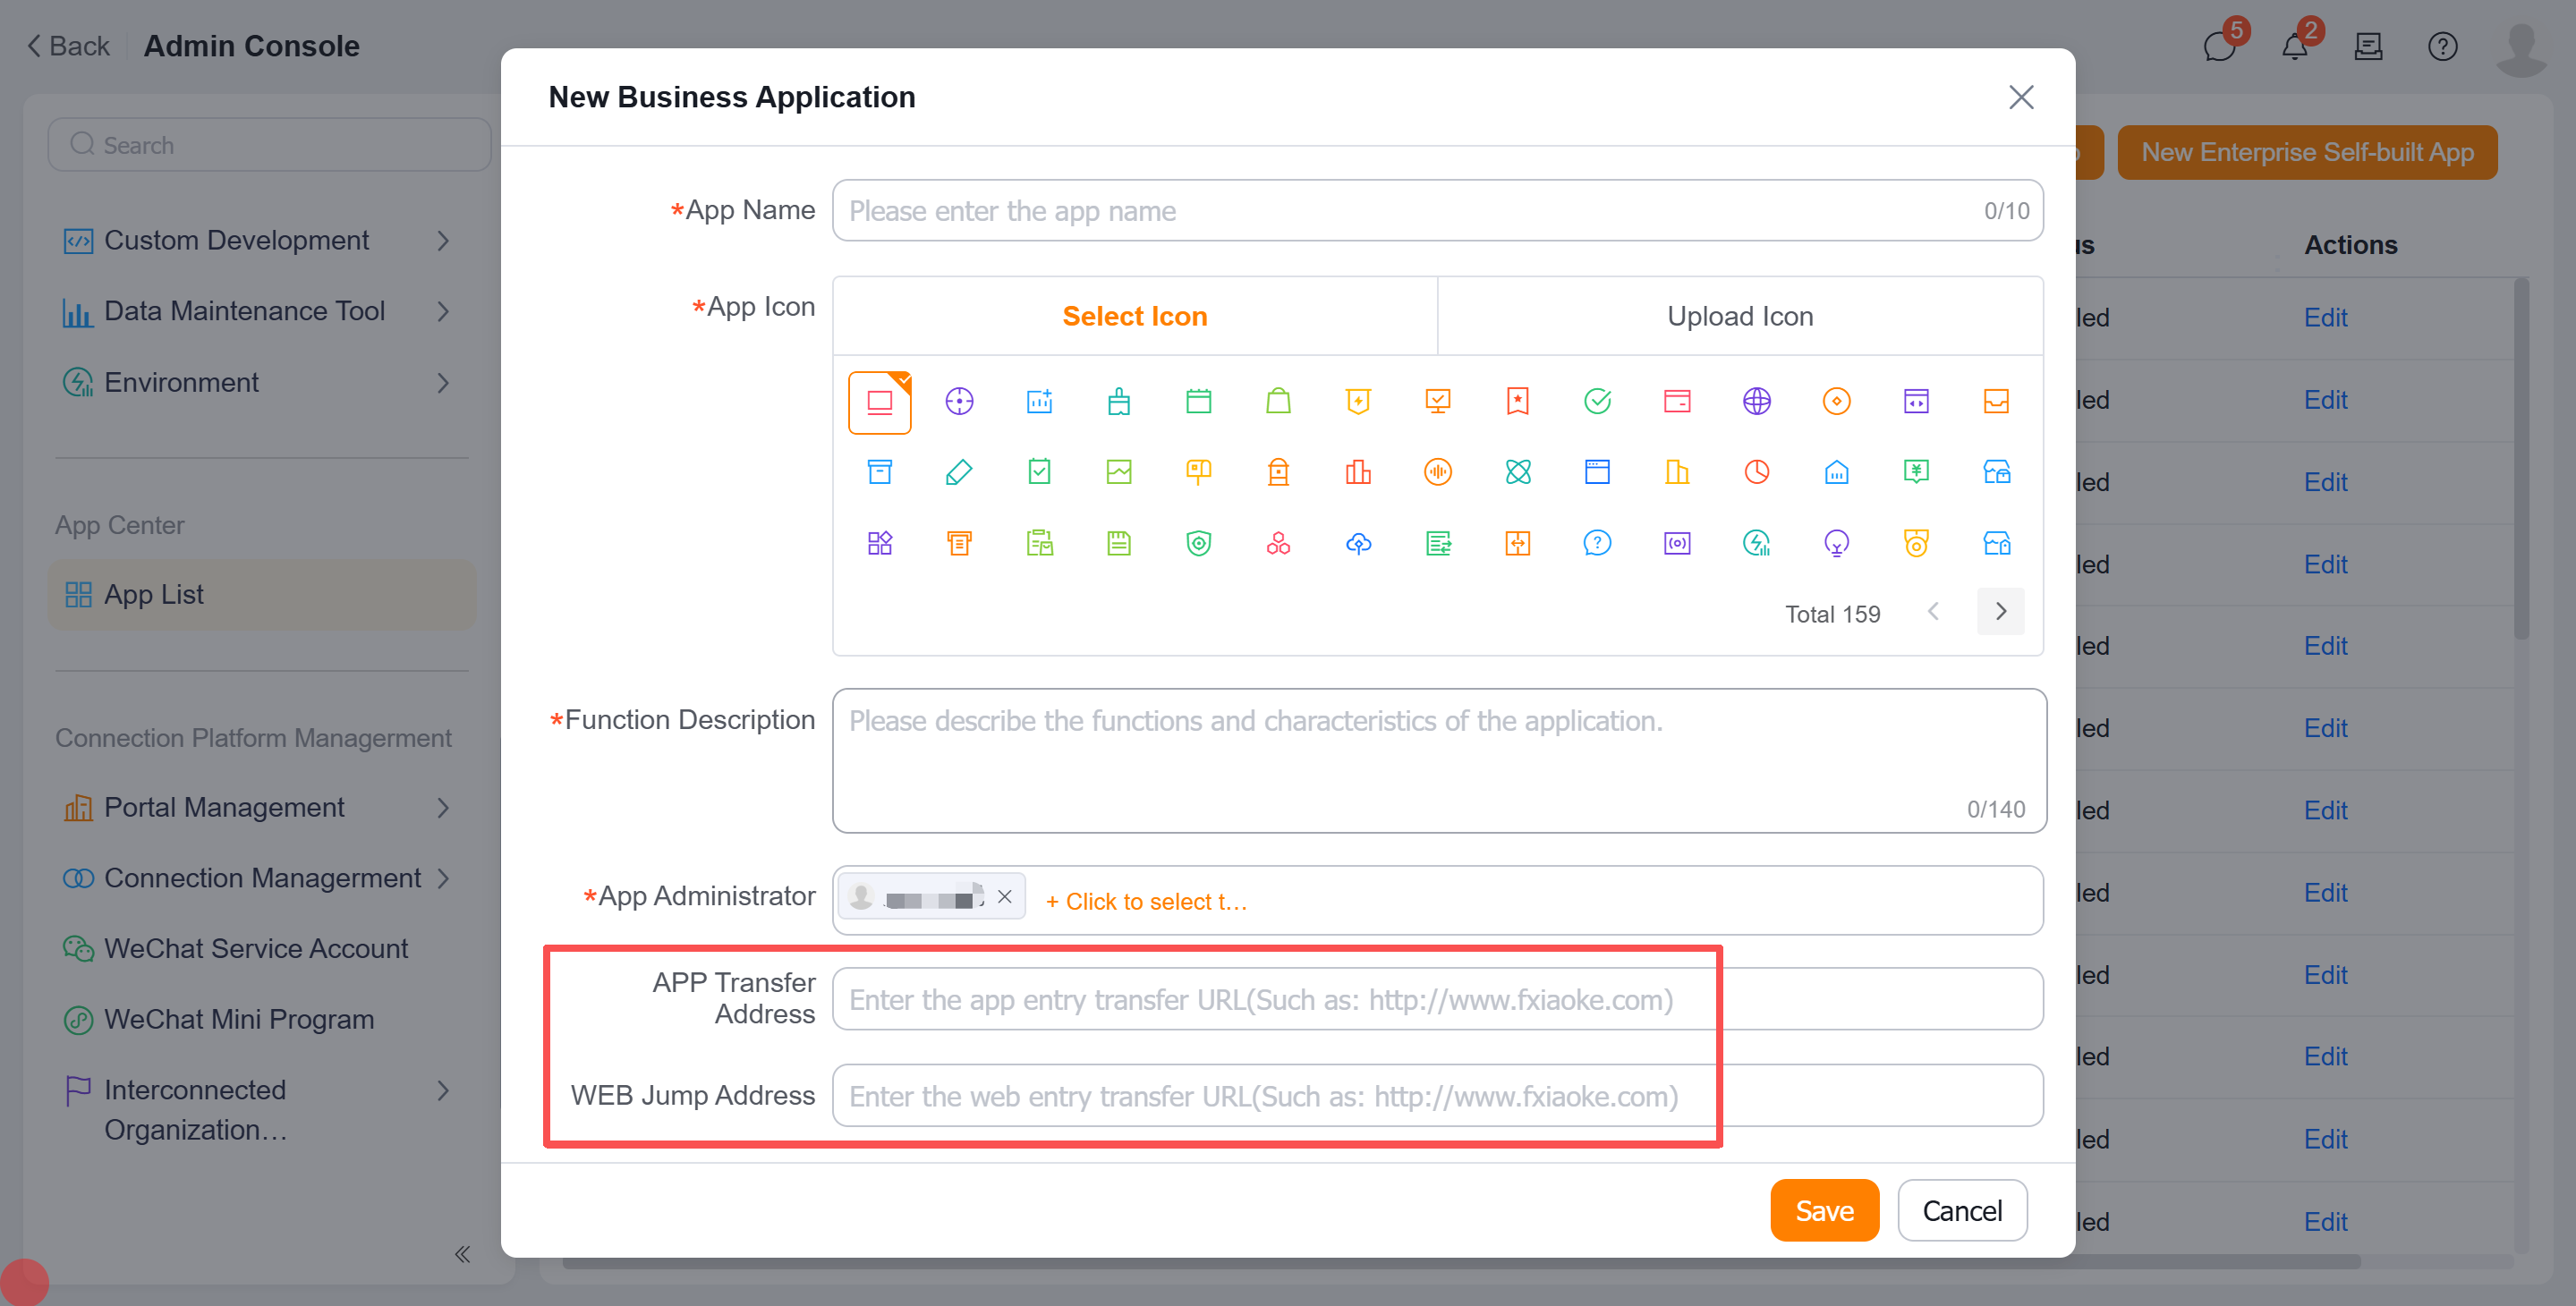Open App List in the sidebar
This screenshot has width=2576, height=1306.
coord(261,595)
